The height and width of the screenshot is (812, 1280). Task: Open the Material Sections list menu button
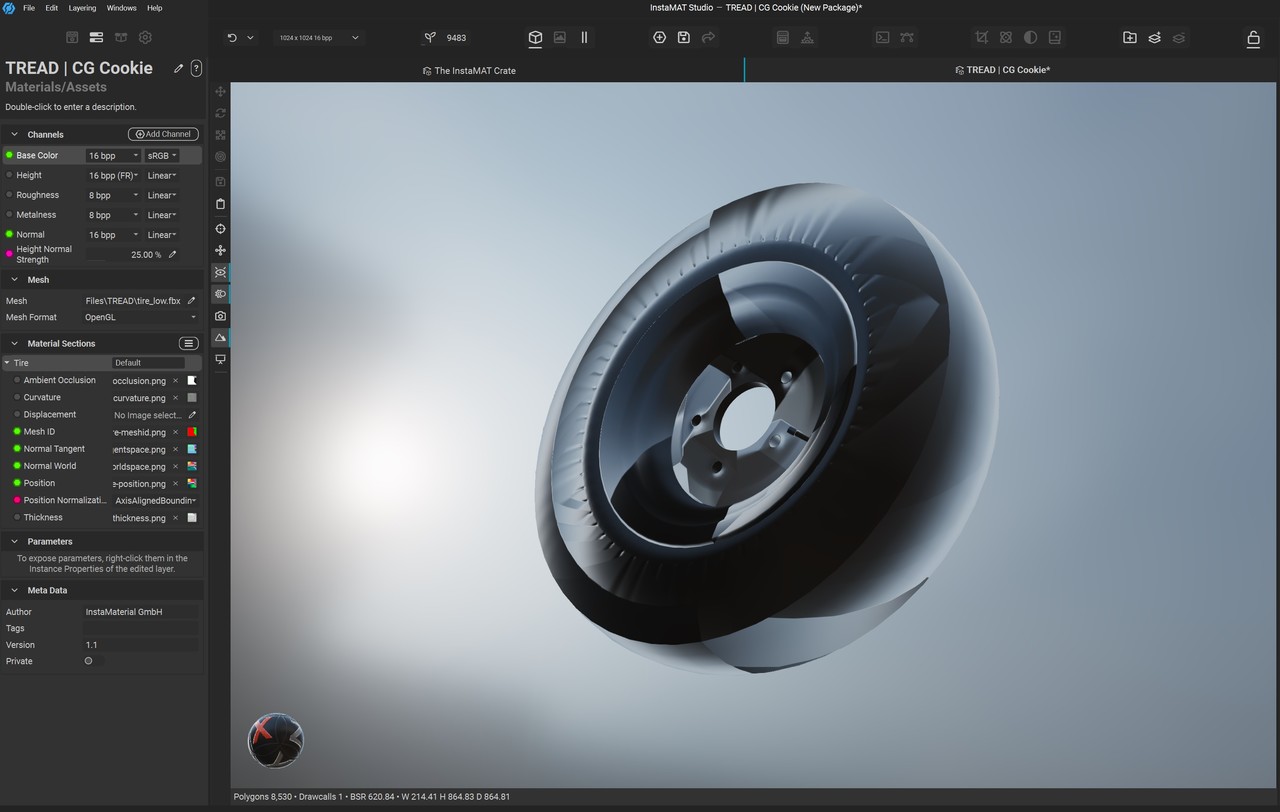pos(188,343)
